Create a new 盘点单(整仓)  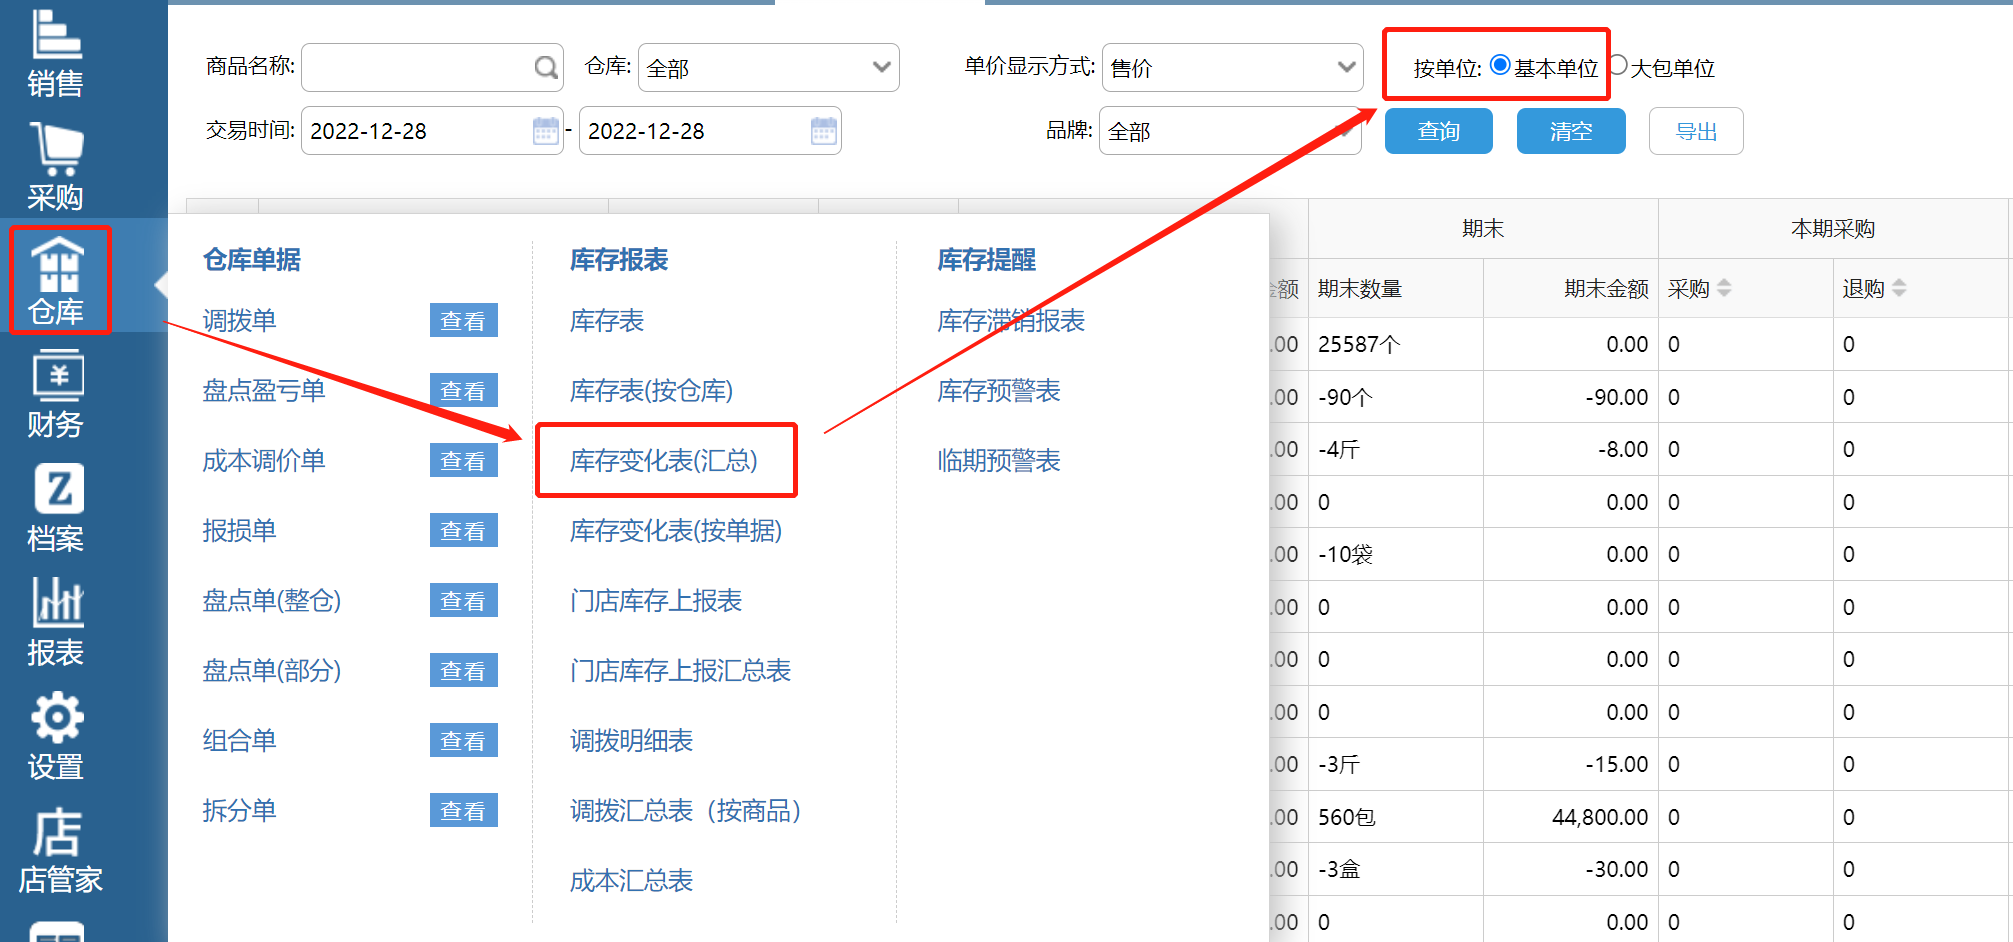tap(272, 601)
